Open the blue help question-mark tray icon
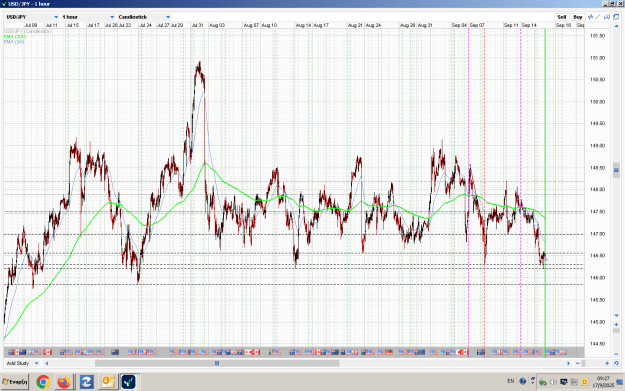This screenshot has width=625, height=391. (x=523, y=381)
